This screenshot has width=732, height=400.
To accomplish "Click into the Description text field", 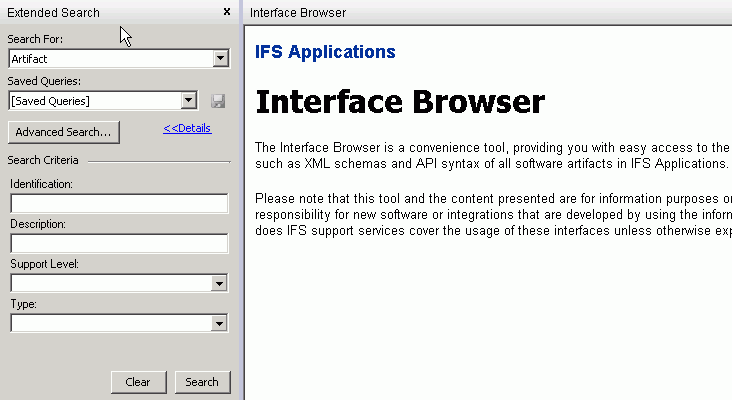I will point(119,244).
